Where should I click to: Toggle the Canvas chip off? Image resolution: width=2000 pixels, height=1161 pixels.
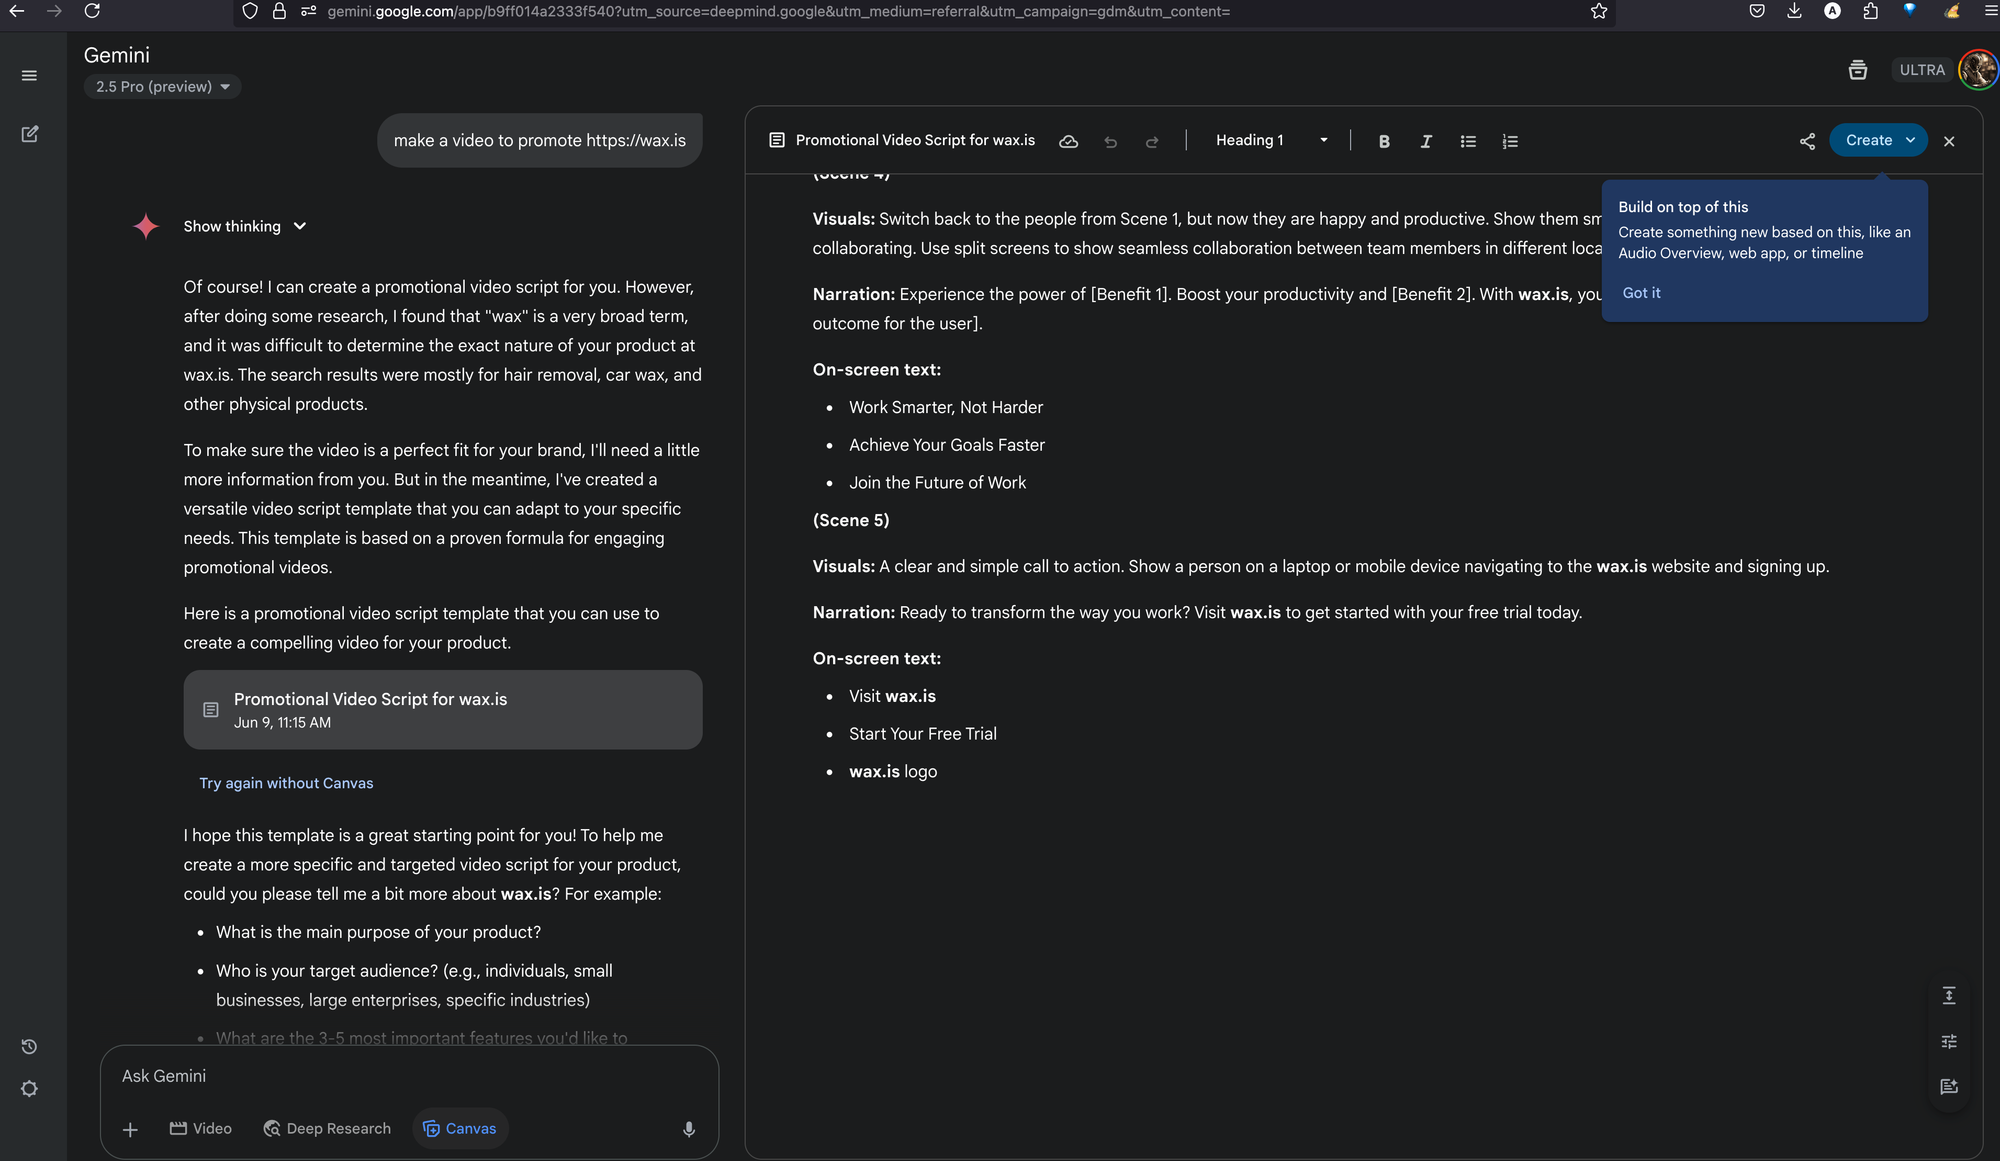click(460, 1128)
